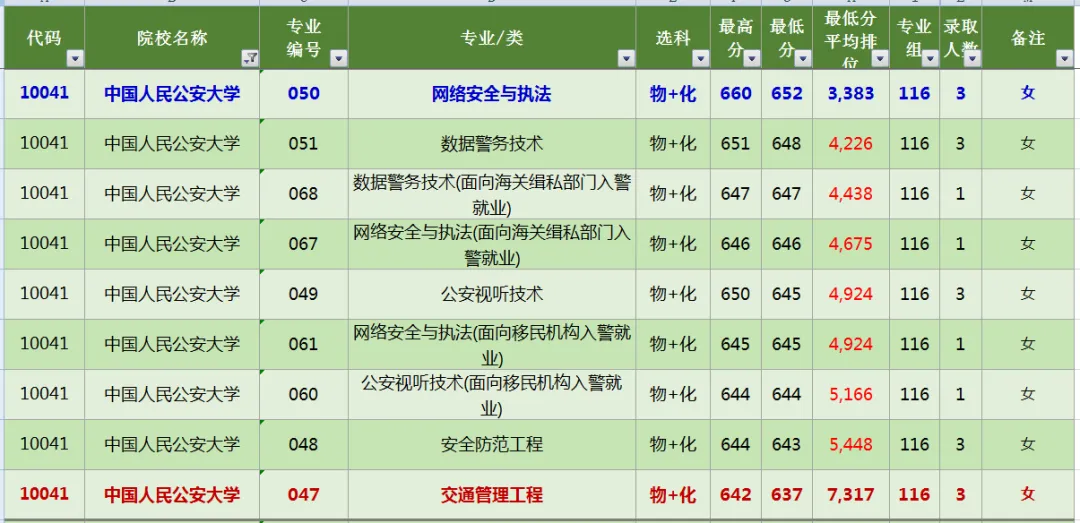The height and width of the screenshot is (523, 1080).
Task: Click the ranking value 4,675
Action: coord(851,244)
